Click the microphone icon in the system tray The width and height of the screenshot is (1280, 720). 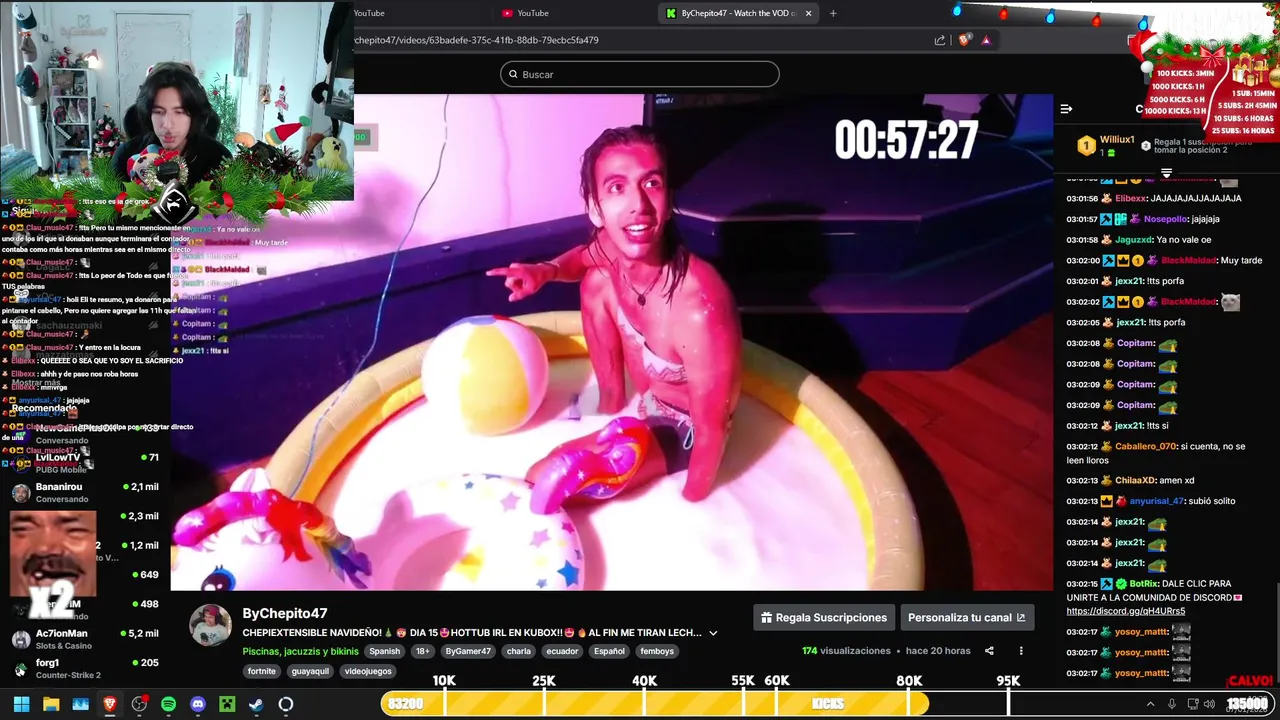pos(1172,704)
